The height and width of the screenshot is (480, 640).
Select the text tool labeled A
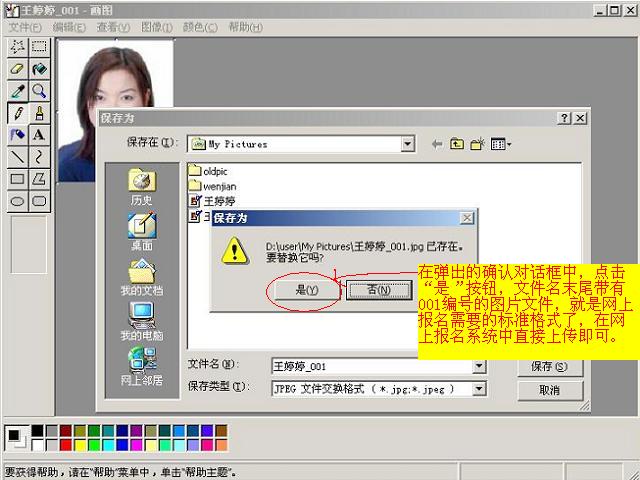[39, 135]
